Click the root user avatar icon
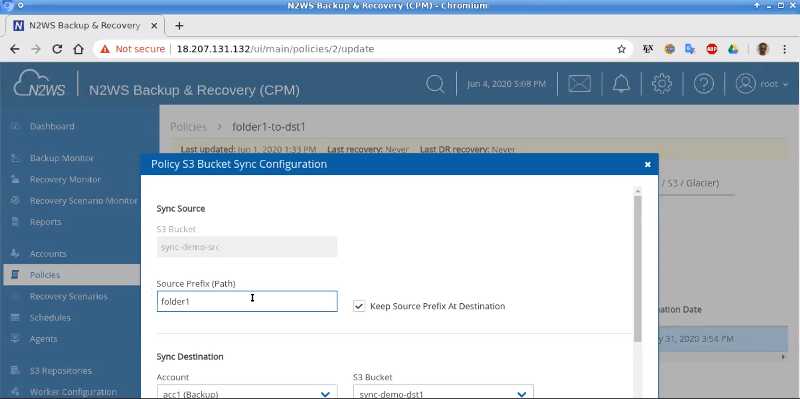The height and width of the screenshot is (399, 800). (745, 84)
